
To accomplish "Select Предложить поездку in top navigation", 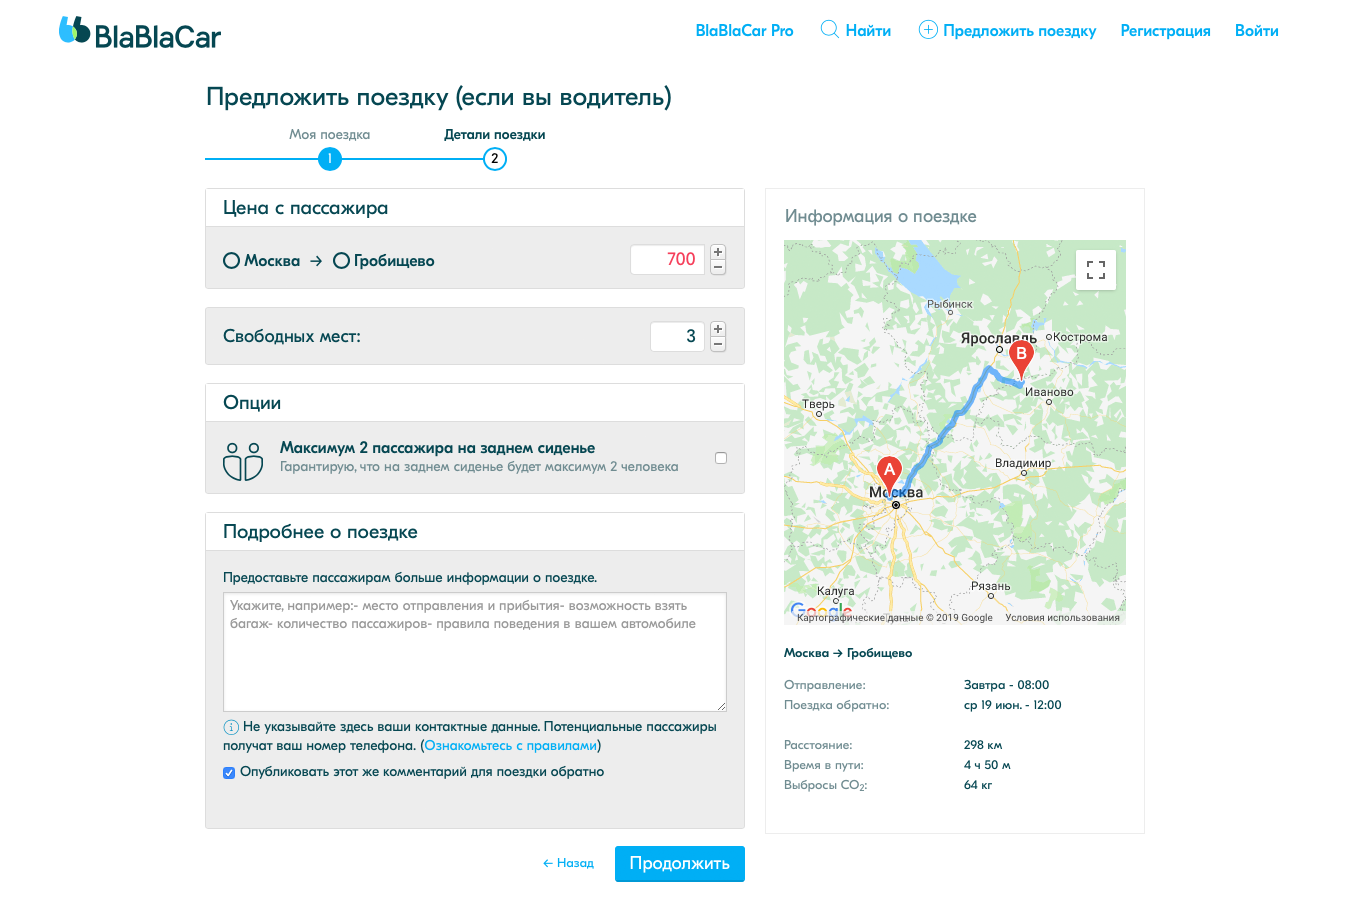I will (x=1019, y=30).
